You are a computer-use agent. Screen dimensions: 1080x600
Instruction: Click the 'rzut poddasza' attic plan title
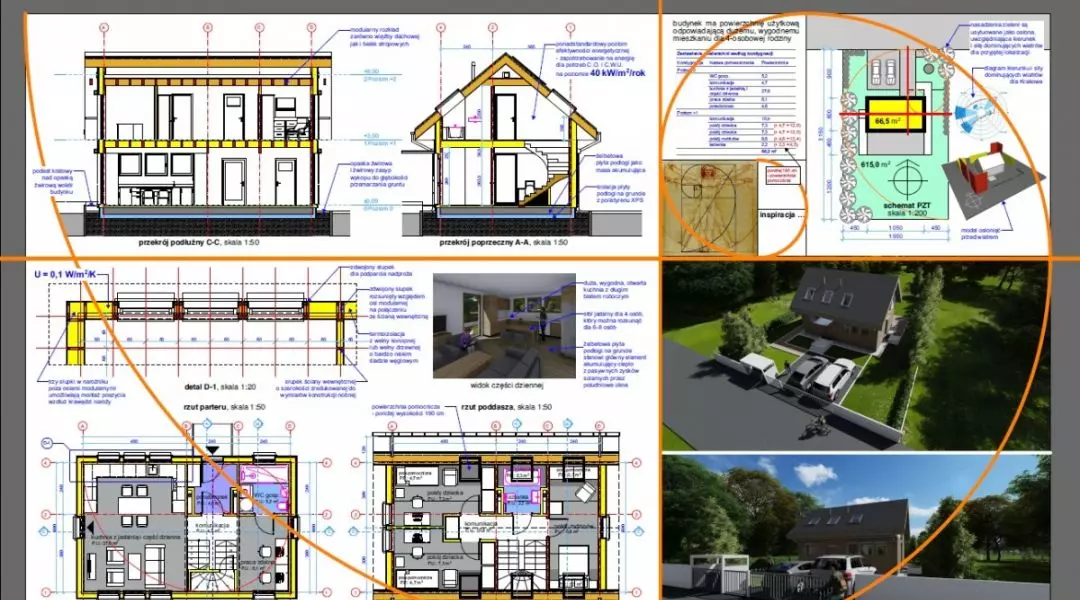506,407
